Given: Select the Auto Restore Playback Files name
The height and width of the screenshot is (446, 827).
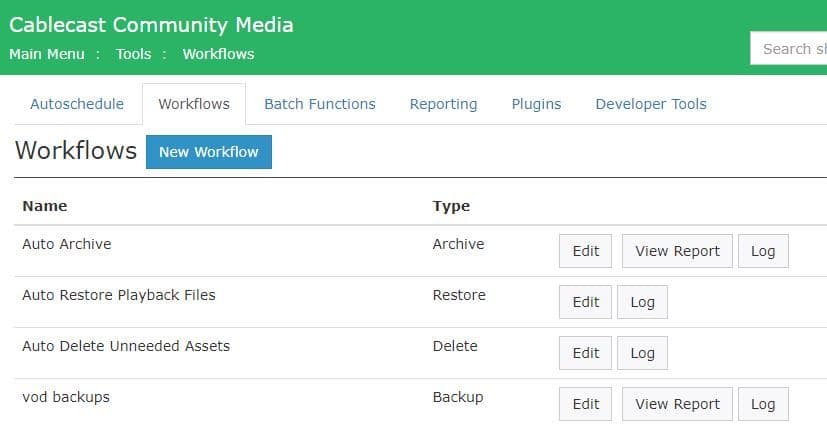Looking at the screenshot, I should tap(119, 295).
